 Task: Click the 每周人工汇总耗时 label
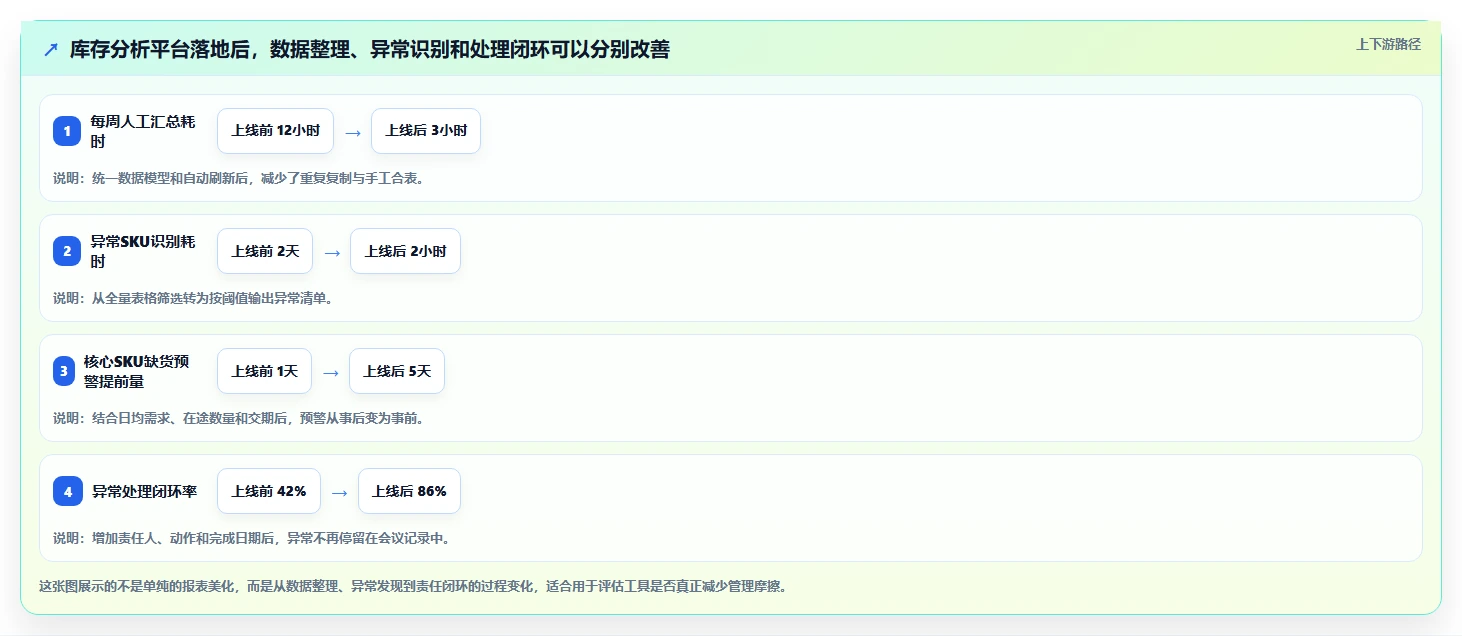(143, 131)
